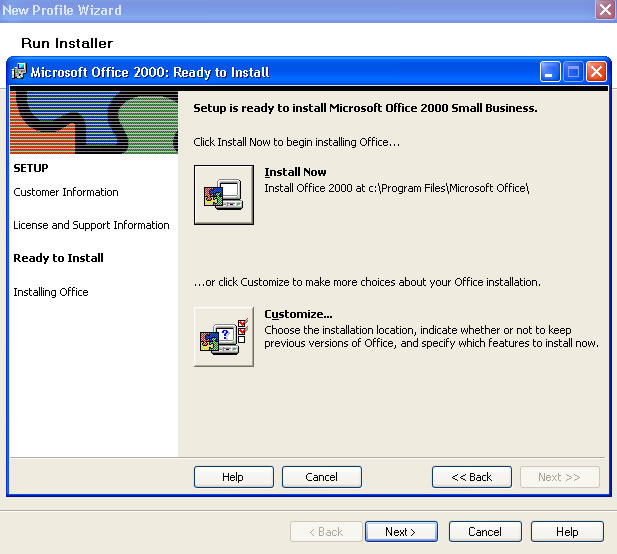
Task: Click << Back button in Office setup
Action: pyautogui.click(x=472, y=477)
